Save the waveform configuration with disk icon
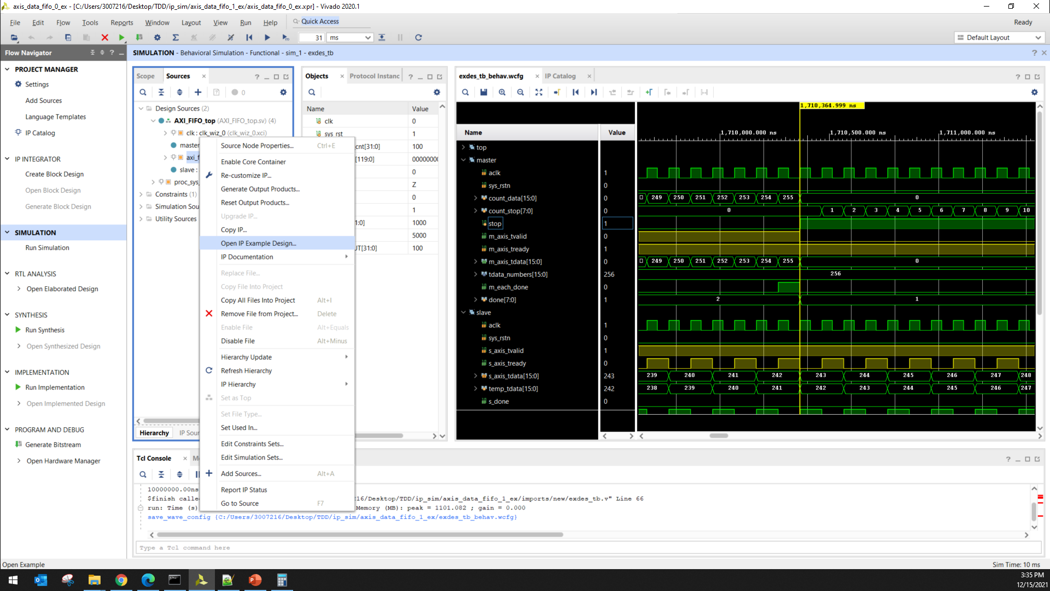The width and height of the screenshot is (1050, 591). click(484, 92)
